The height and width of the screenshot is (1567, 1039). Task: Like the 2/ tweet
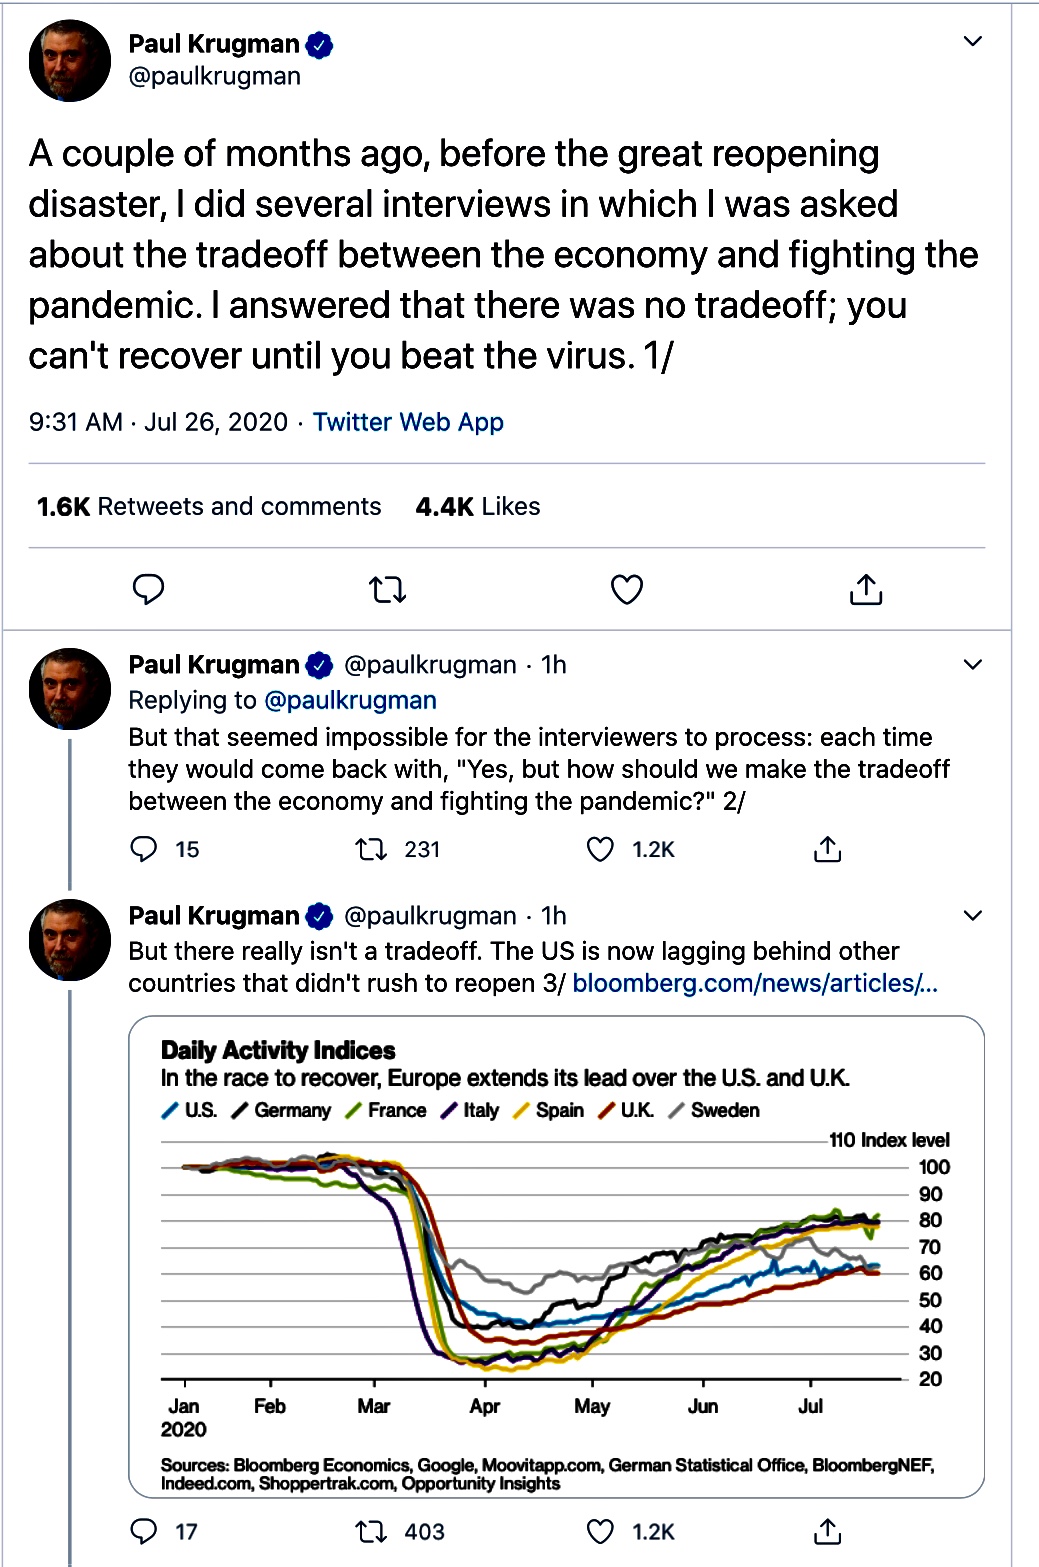pos(600,850)
